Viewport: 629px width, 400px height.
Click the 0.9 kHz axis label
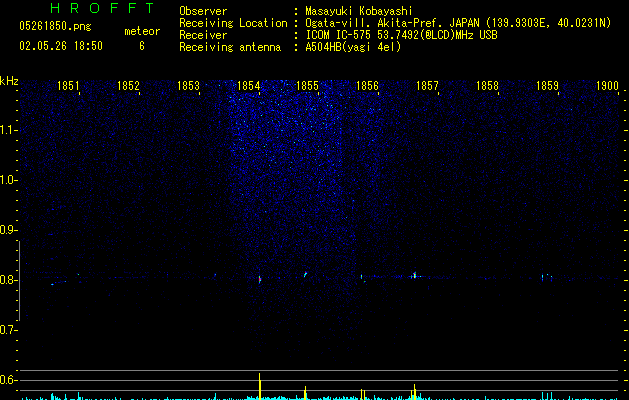click(8, 230)
